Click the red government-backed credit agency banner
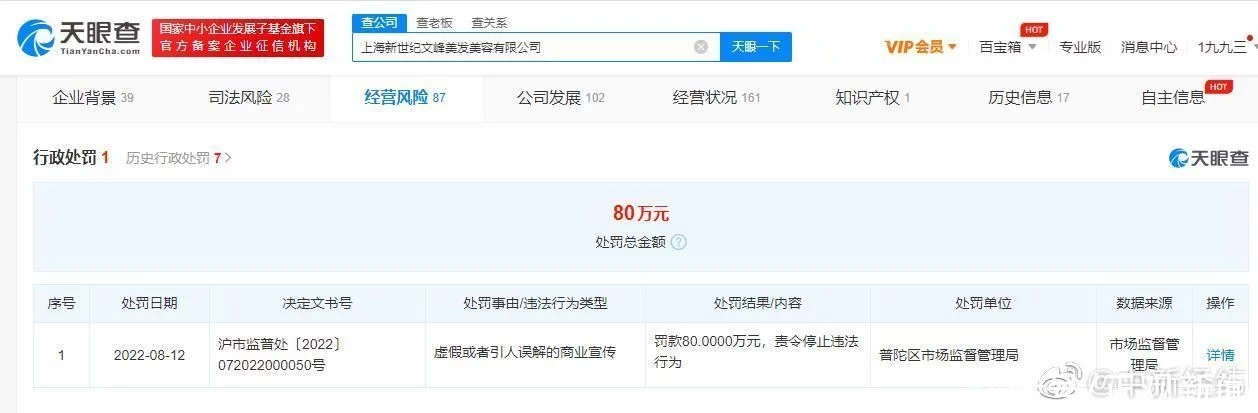 (238, 38)
